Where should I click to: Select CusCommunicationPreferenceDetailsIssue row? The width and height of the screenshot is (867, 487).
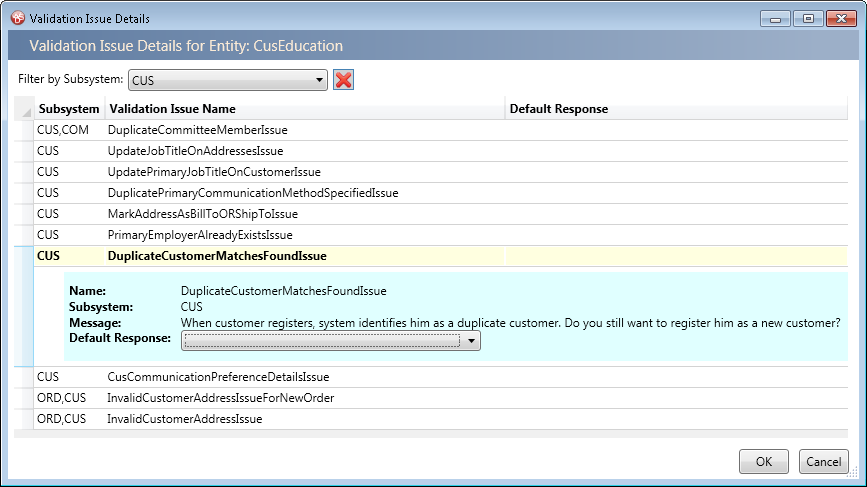[x=218, y=377]
